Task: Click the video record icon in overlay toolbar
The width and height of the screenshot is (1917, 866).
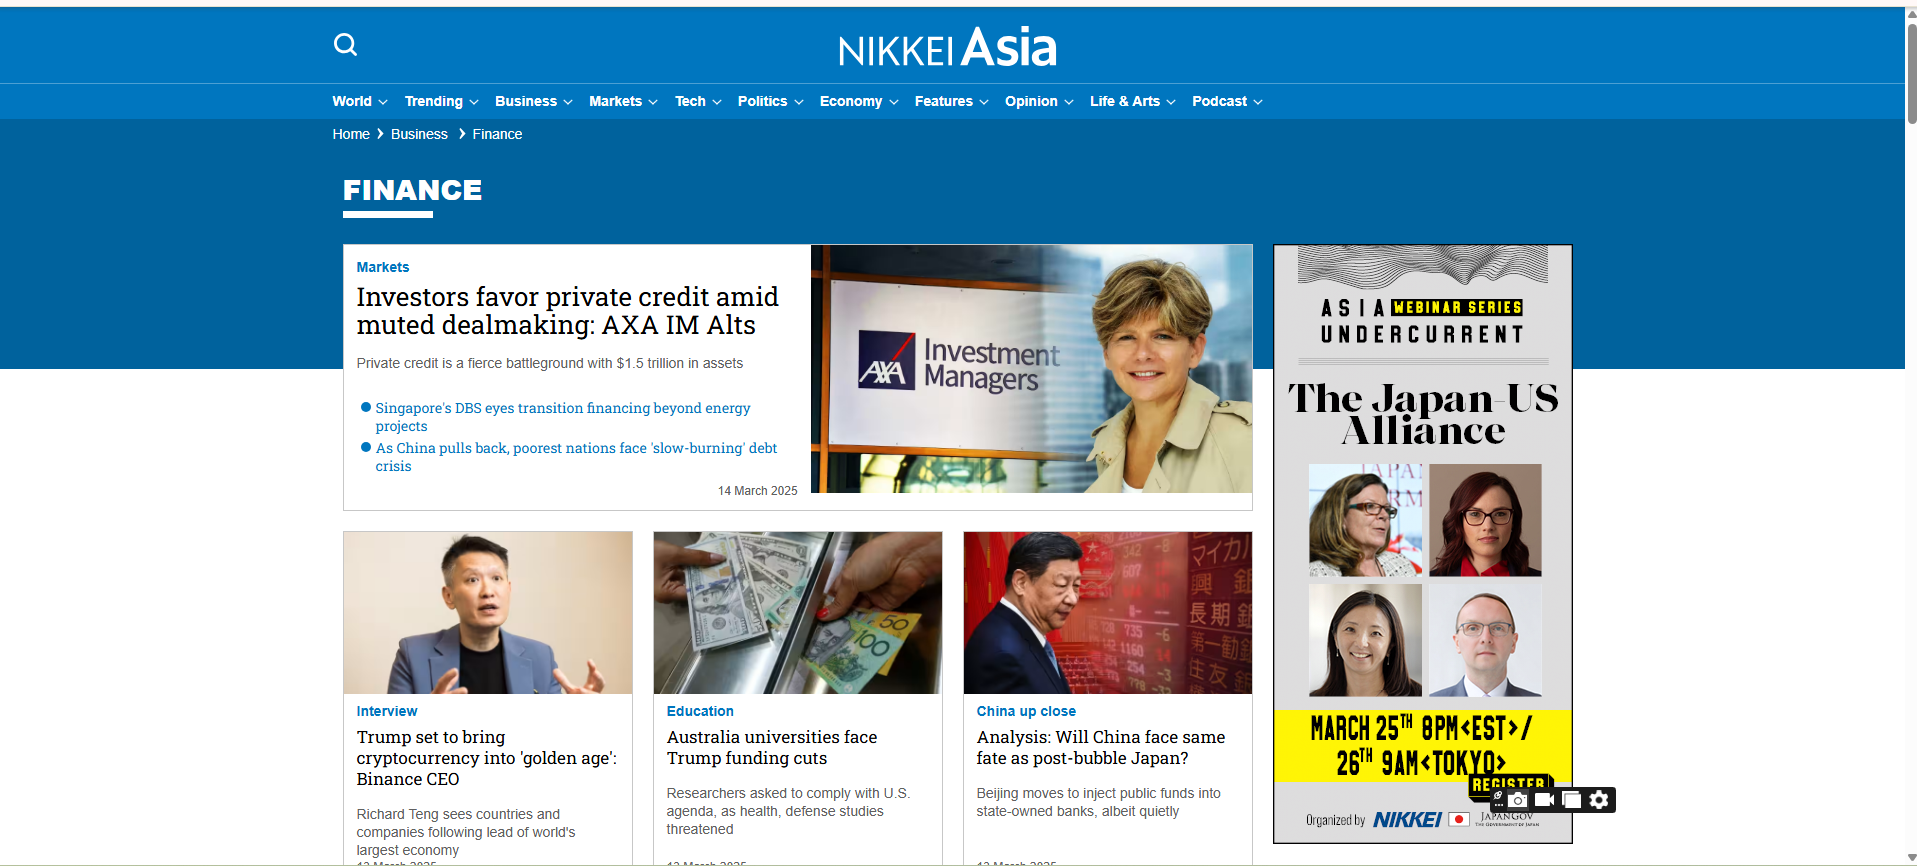Action: tap(1544, 800)
